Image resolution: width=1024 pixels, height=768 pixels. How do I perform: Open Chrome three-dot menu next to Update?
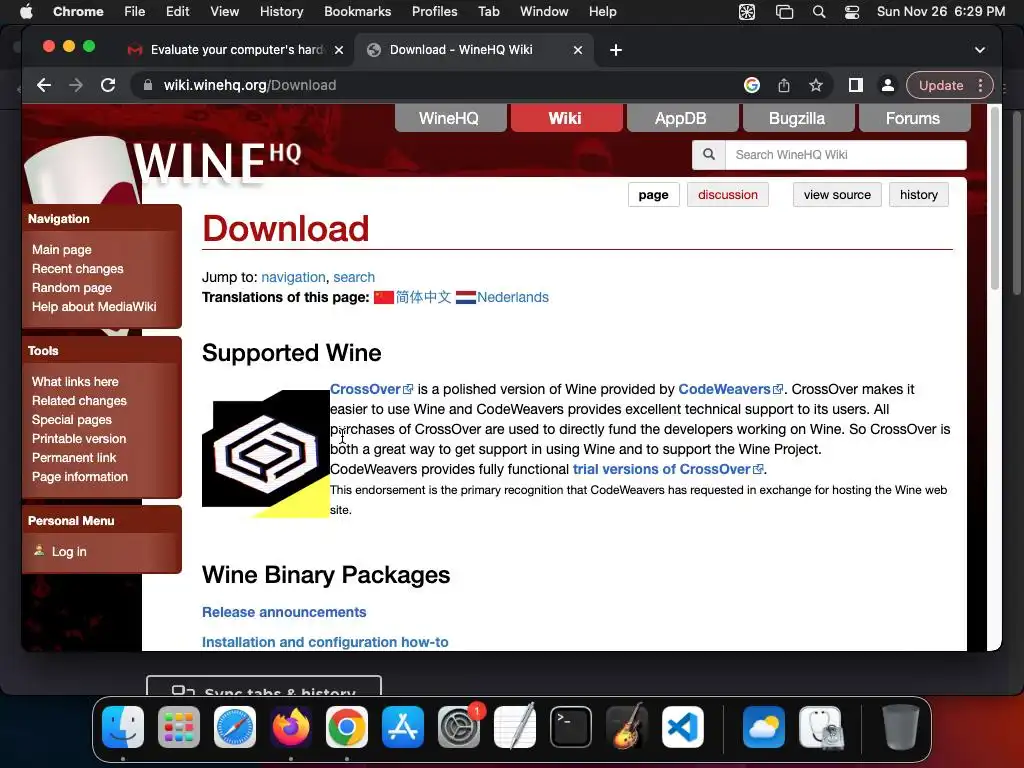tap(980, 85)
